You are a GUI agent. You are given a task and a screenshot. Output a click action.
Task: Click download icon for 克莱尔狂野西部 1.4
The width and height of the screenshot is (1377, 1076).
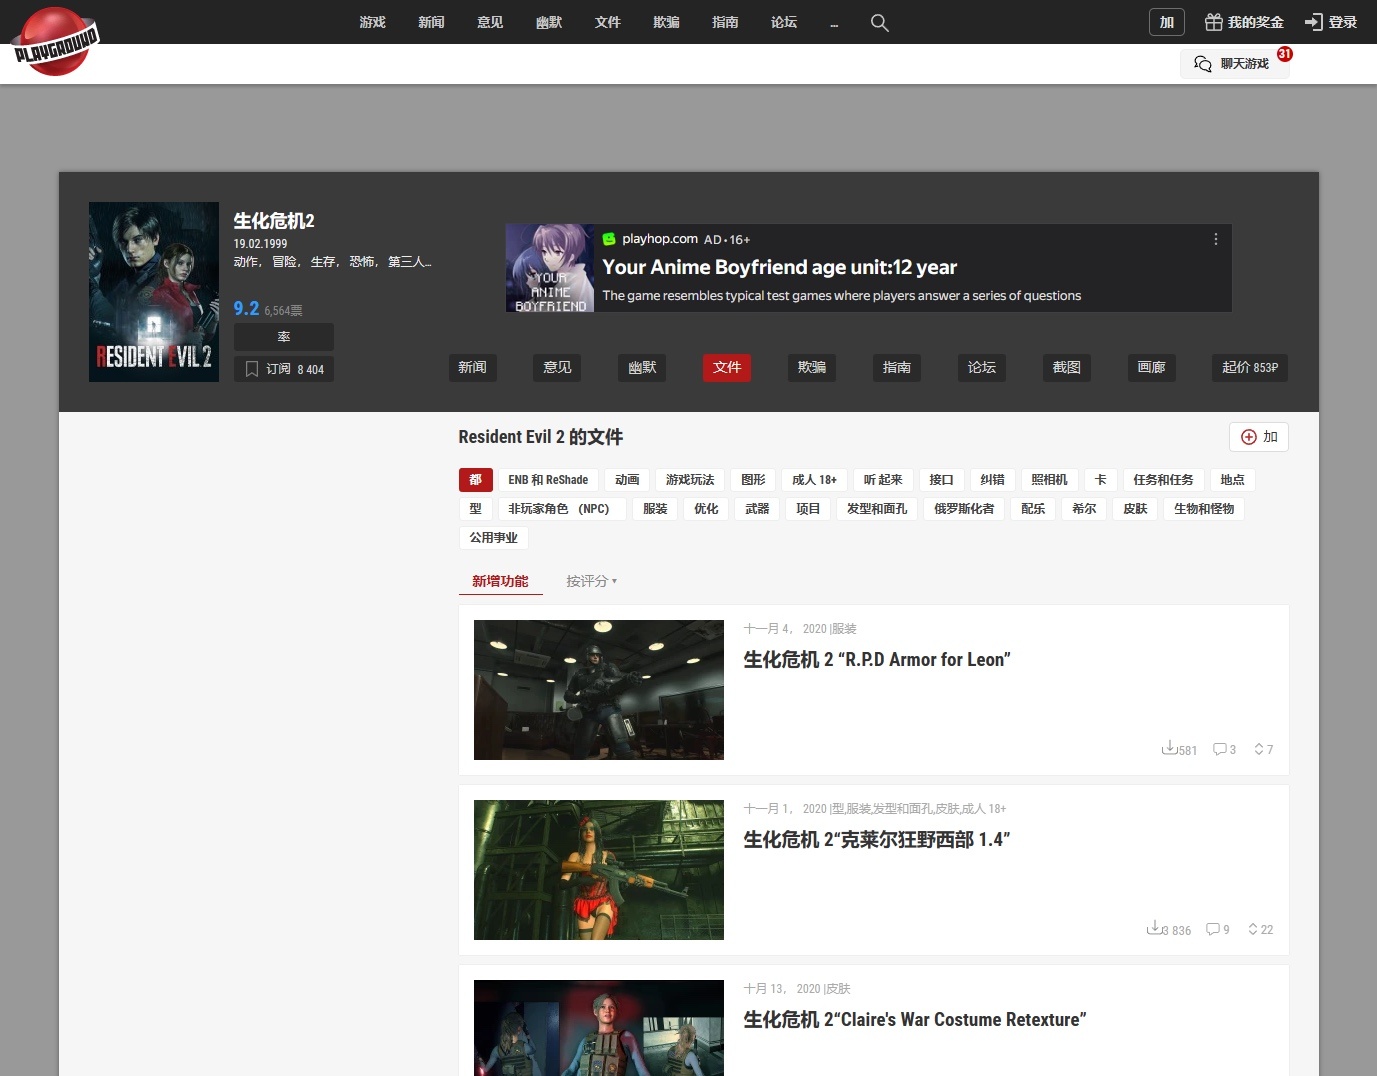pos(1153,928)
